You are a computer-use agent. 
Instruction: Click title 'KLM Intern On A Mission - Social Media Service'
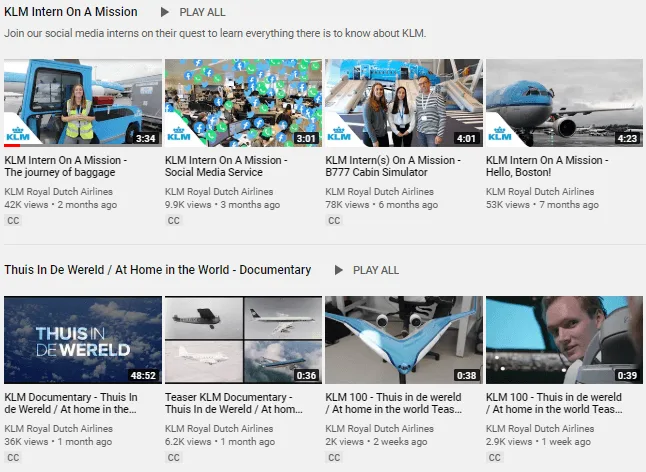coord(226,166)
